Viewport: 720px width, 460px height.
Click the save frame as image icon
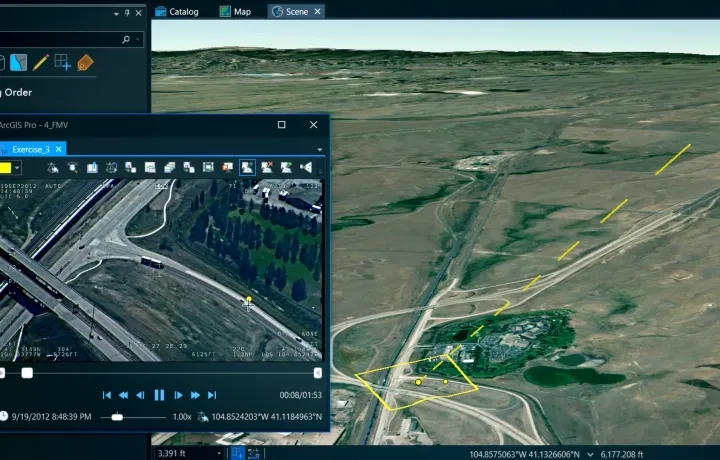pos(150,168)
